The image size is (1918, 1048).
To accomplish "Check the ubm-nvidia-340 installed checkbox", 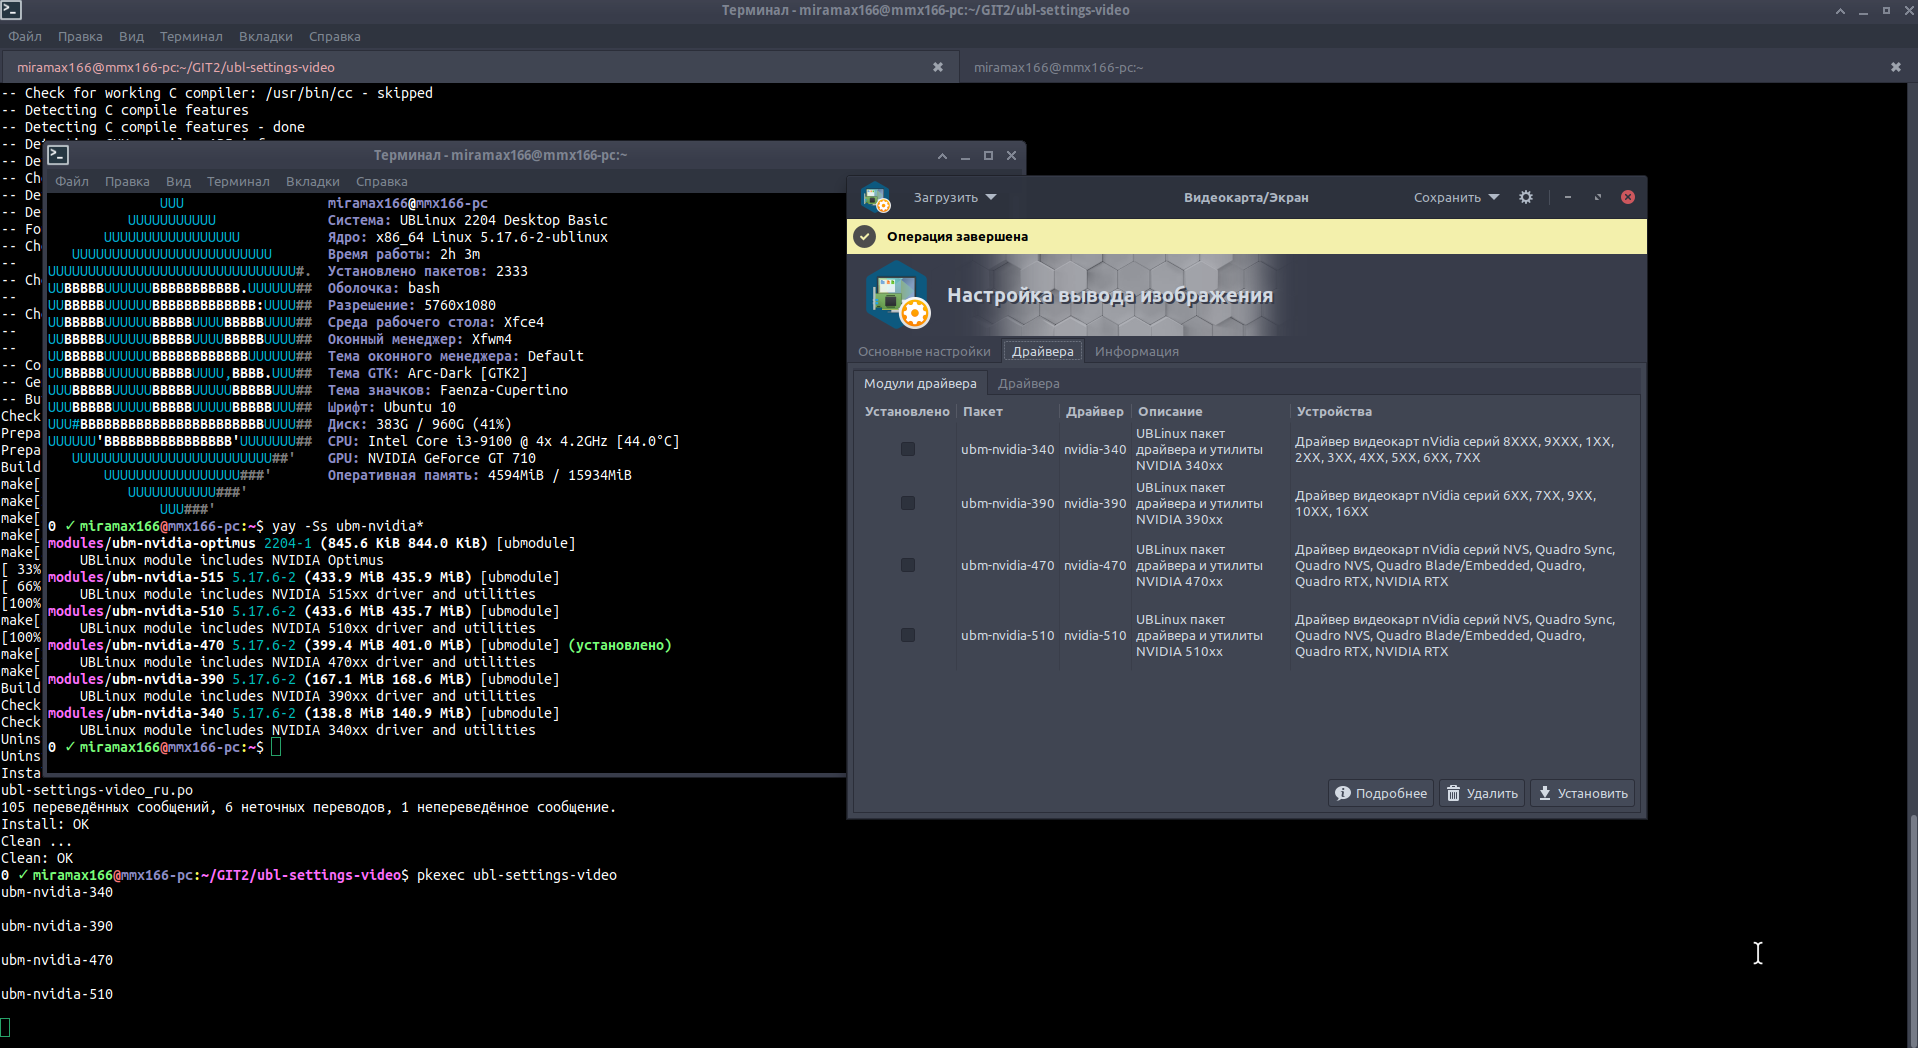I will click(x=907, y=450).
